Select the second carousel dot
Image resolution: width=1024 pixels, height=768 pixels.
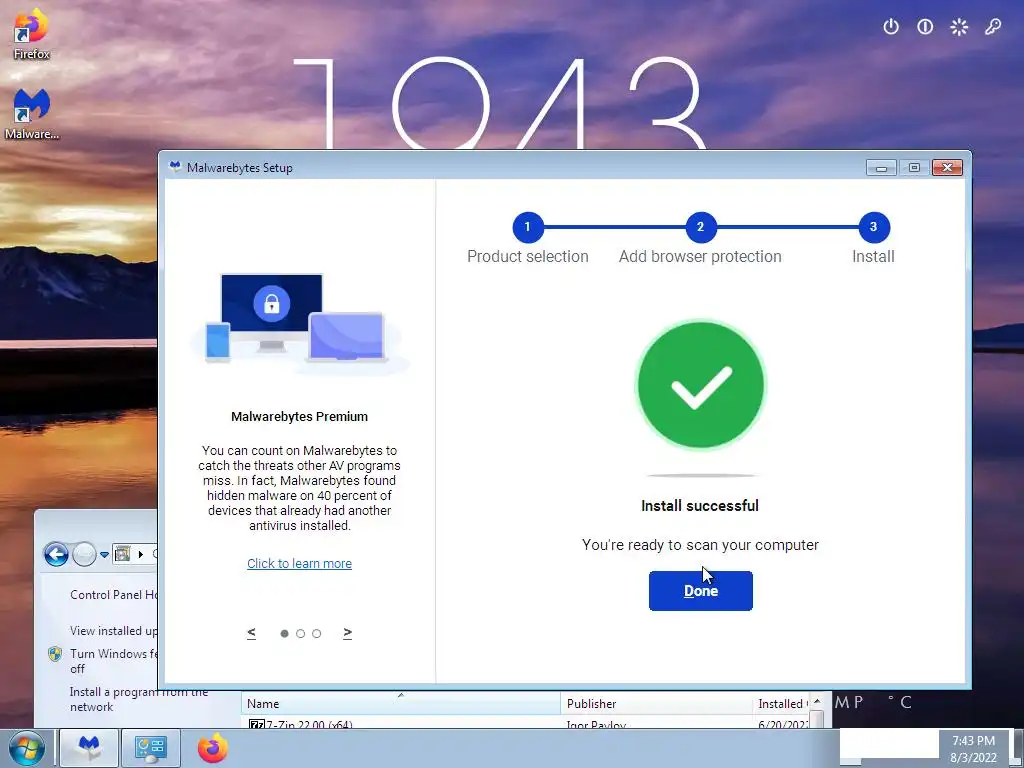click(300, 633)
